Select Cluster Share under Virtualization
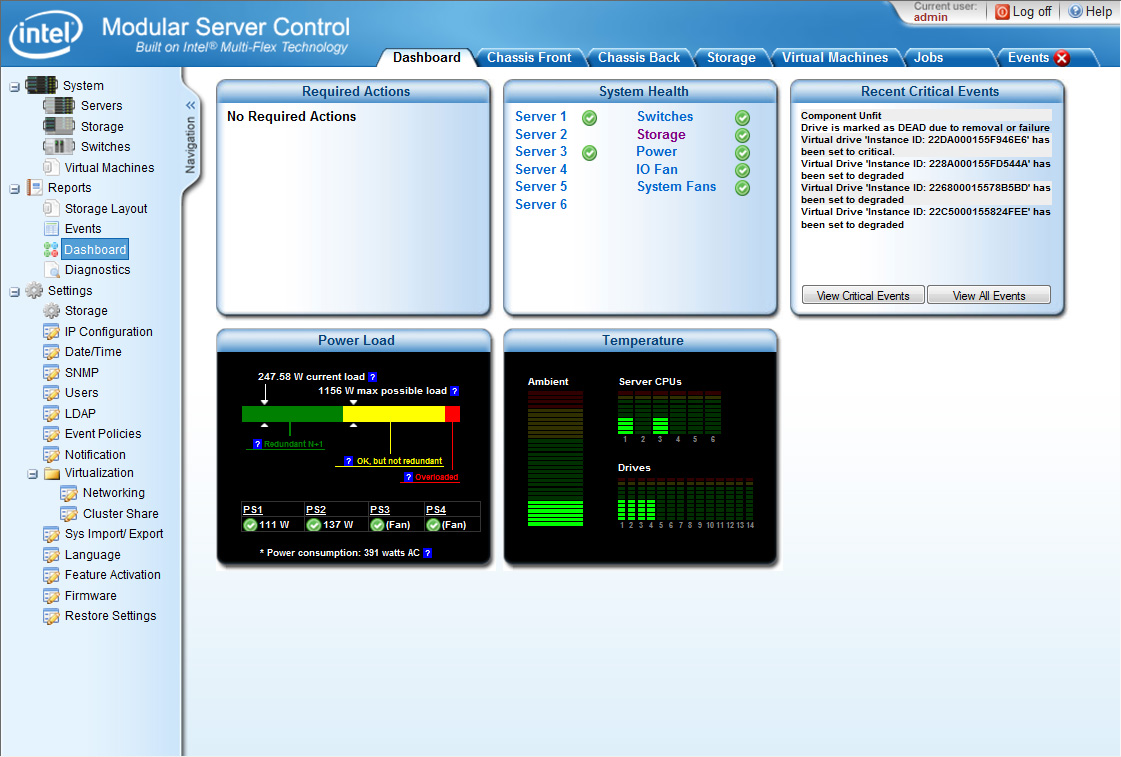Viewport: 1121px width, 757px height. (x=120, y=514)
